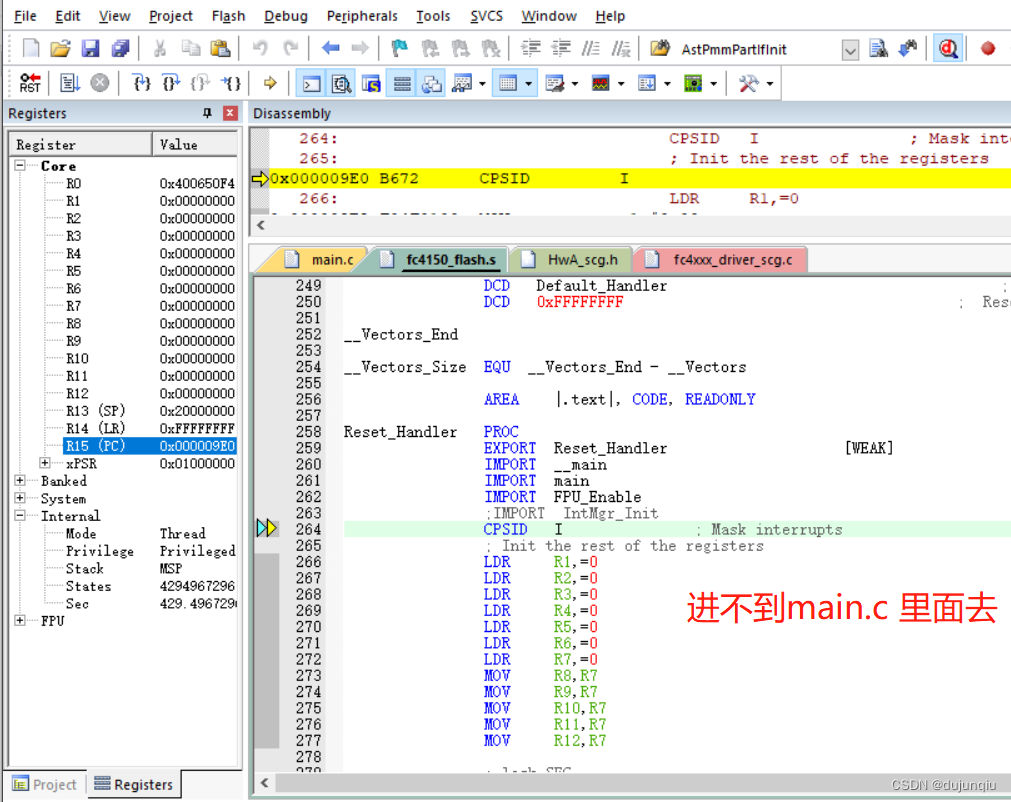The height and width of the screenshot is (802, 1011).
Task: Click the Value column header
Action: (195, 144)
